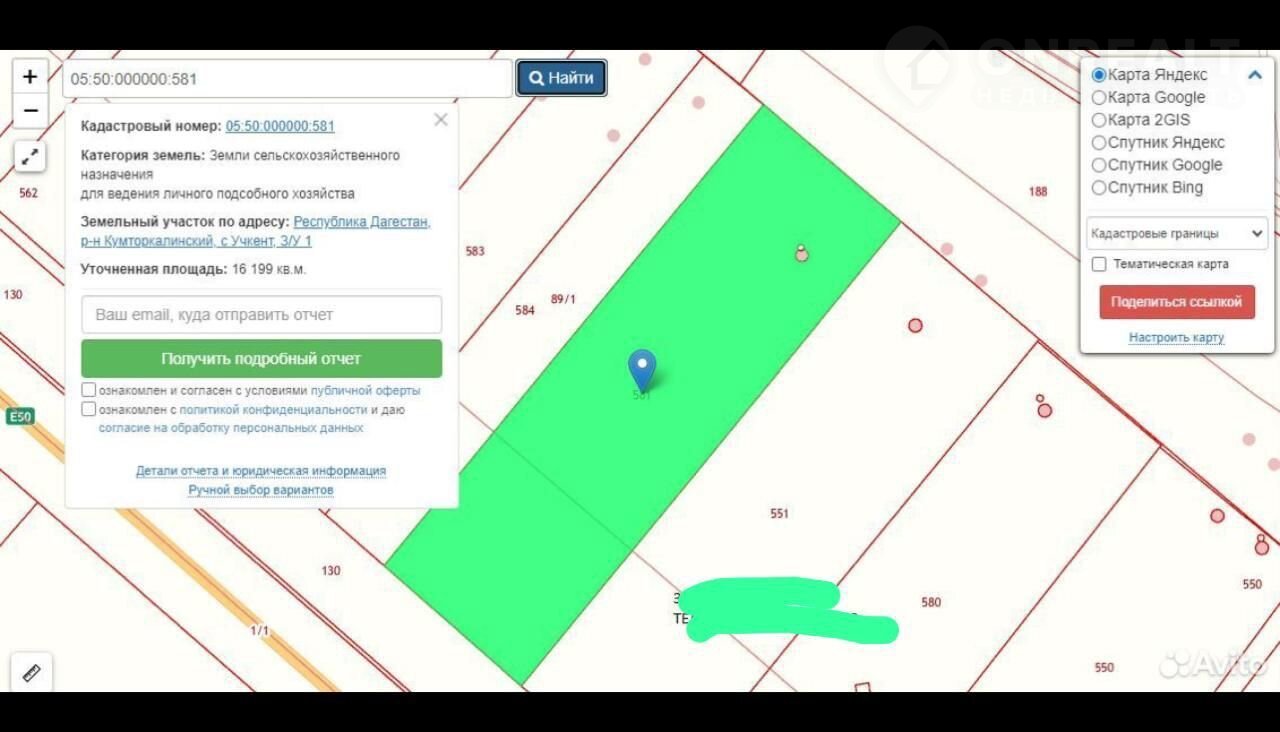Enable the Тематическая карта checkbox
Viewport: 1280px width, 732px height.
(1099, 264)
